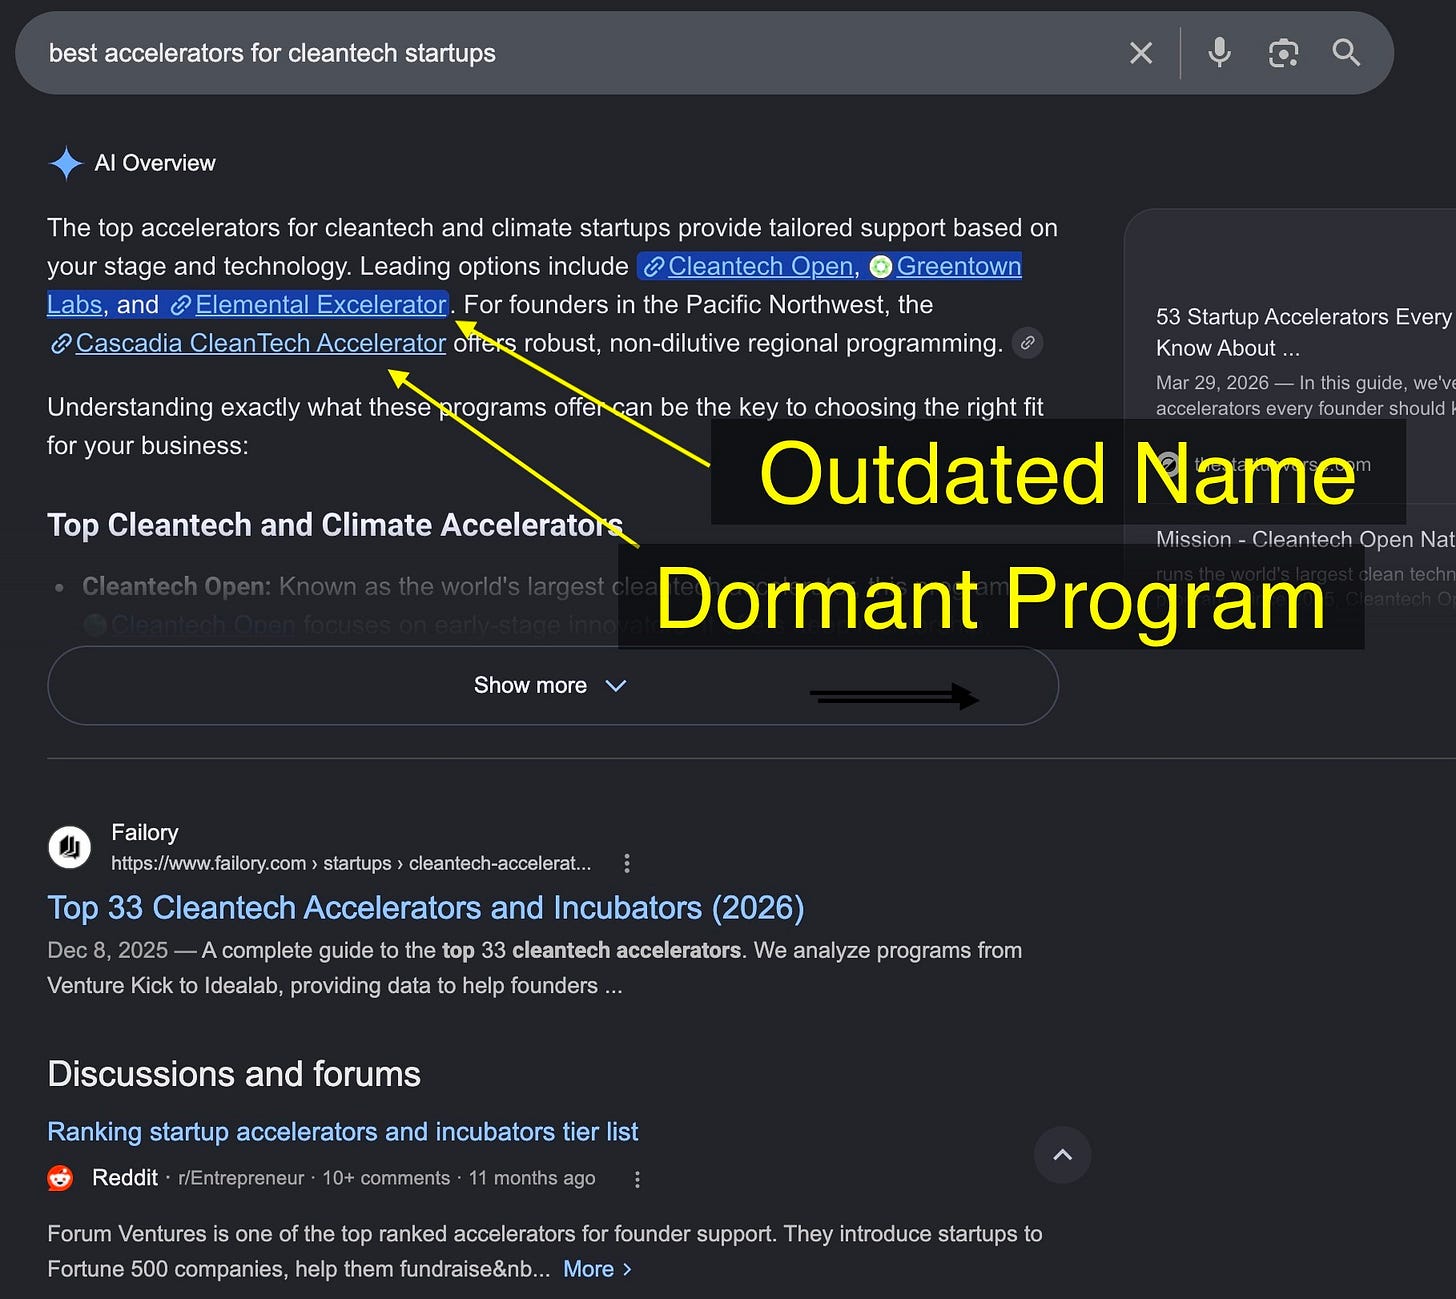1456x1299 pixels.
Task: Submit query with magnifying glass icon
Action: click(x=1347, y=53)
